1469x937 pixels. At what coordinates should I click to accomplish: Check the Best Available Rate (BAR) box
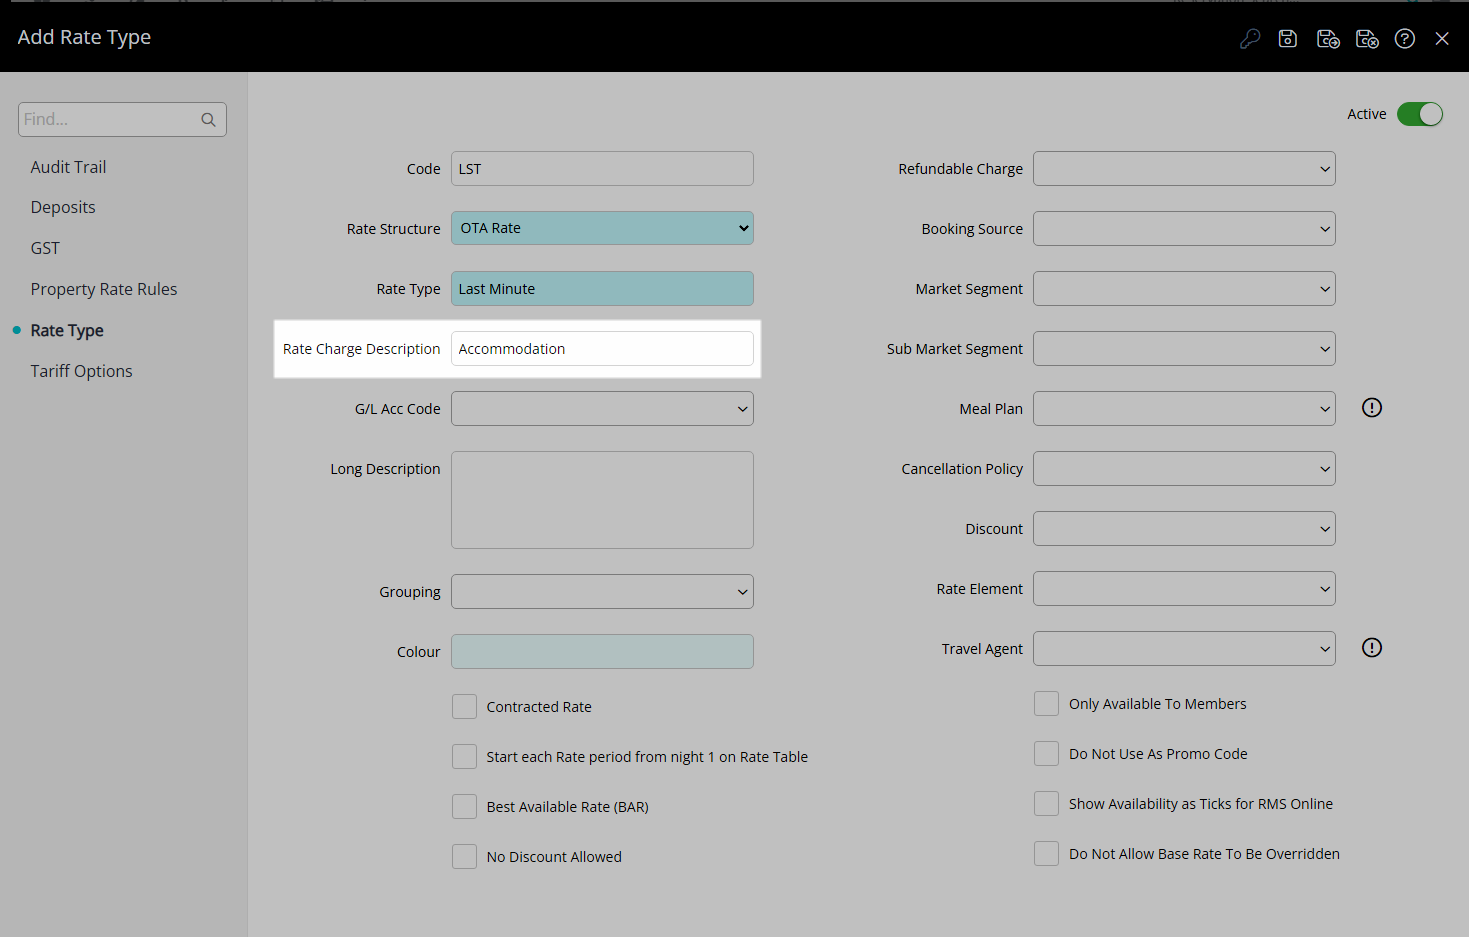point(464,807)
